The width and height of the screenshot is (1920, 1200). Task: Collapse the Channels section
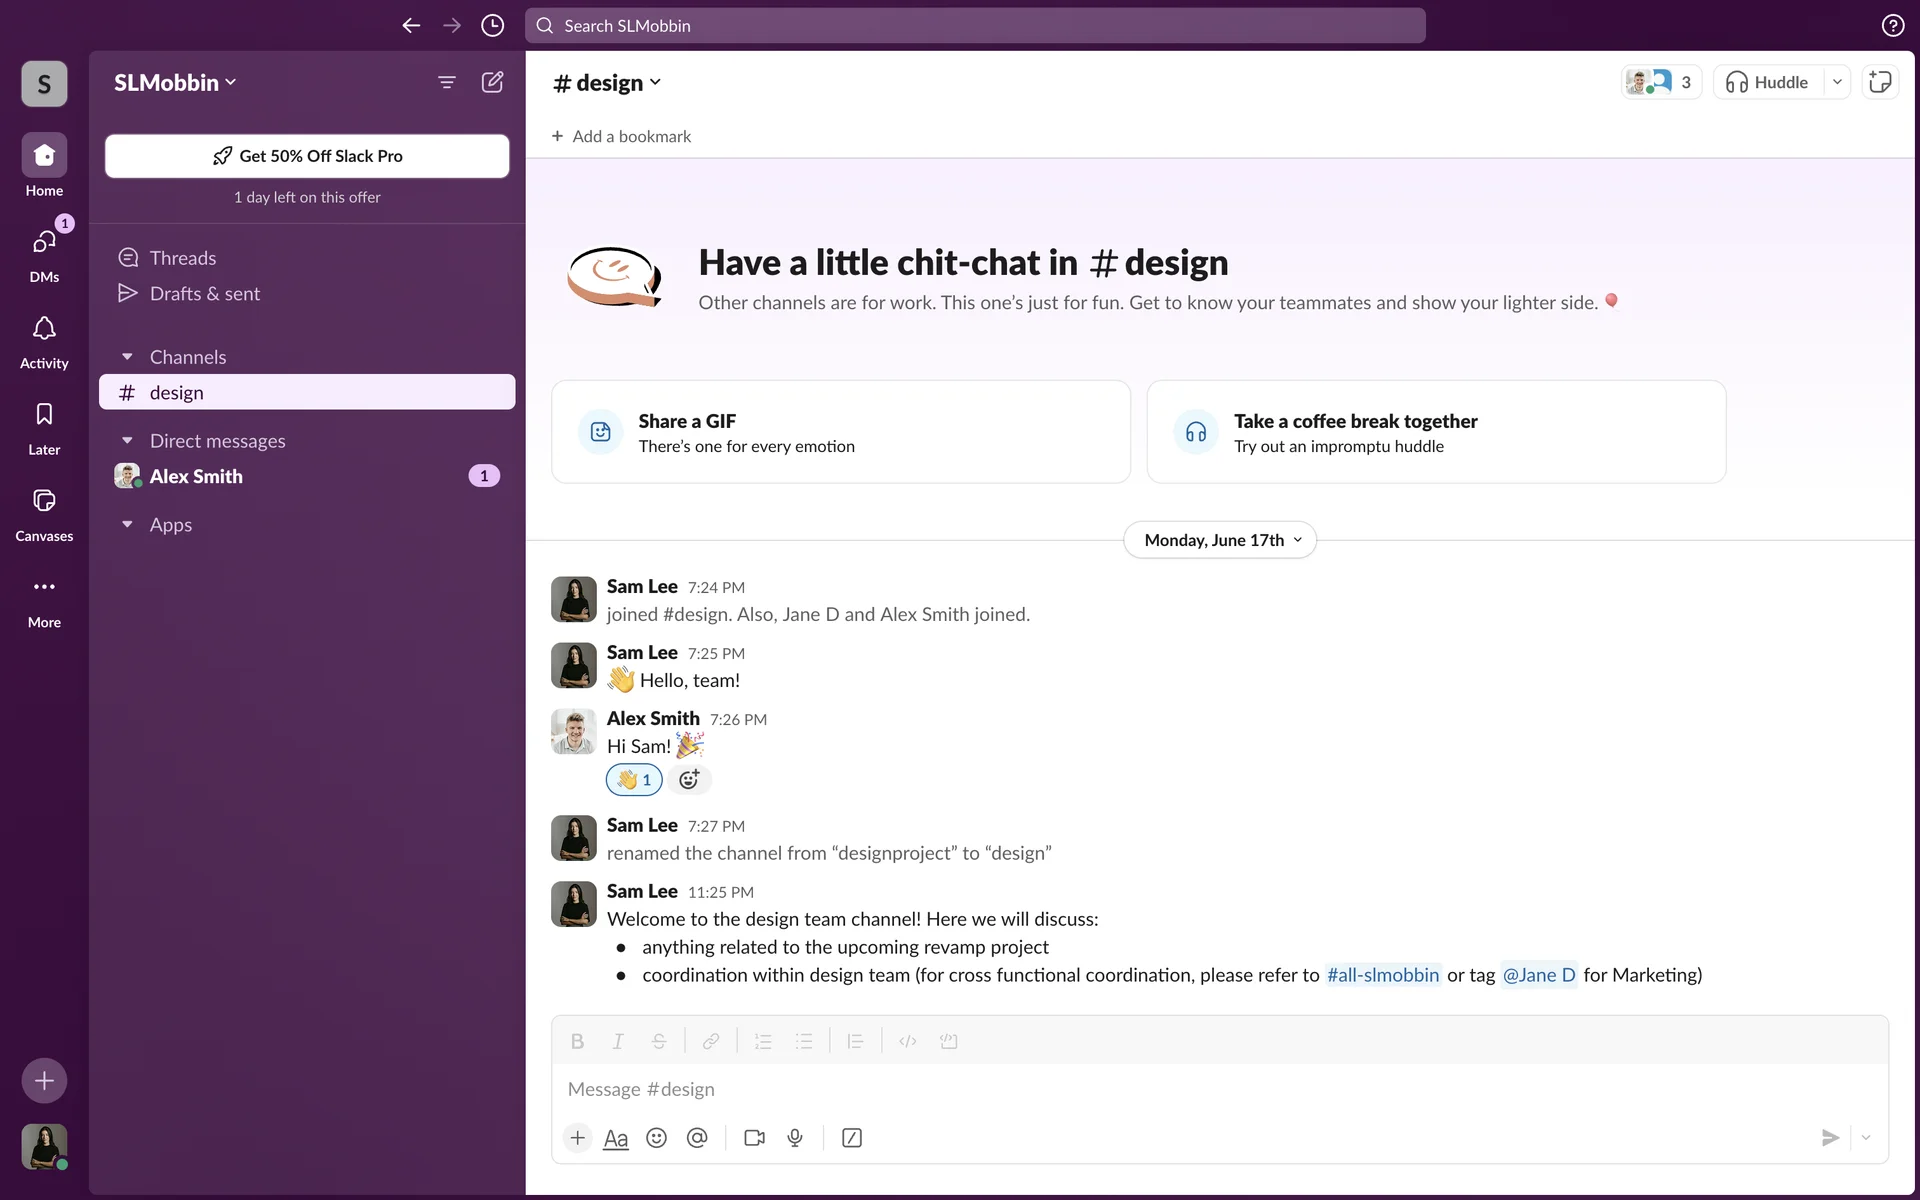(127, 357)
